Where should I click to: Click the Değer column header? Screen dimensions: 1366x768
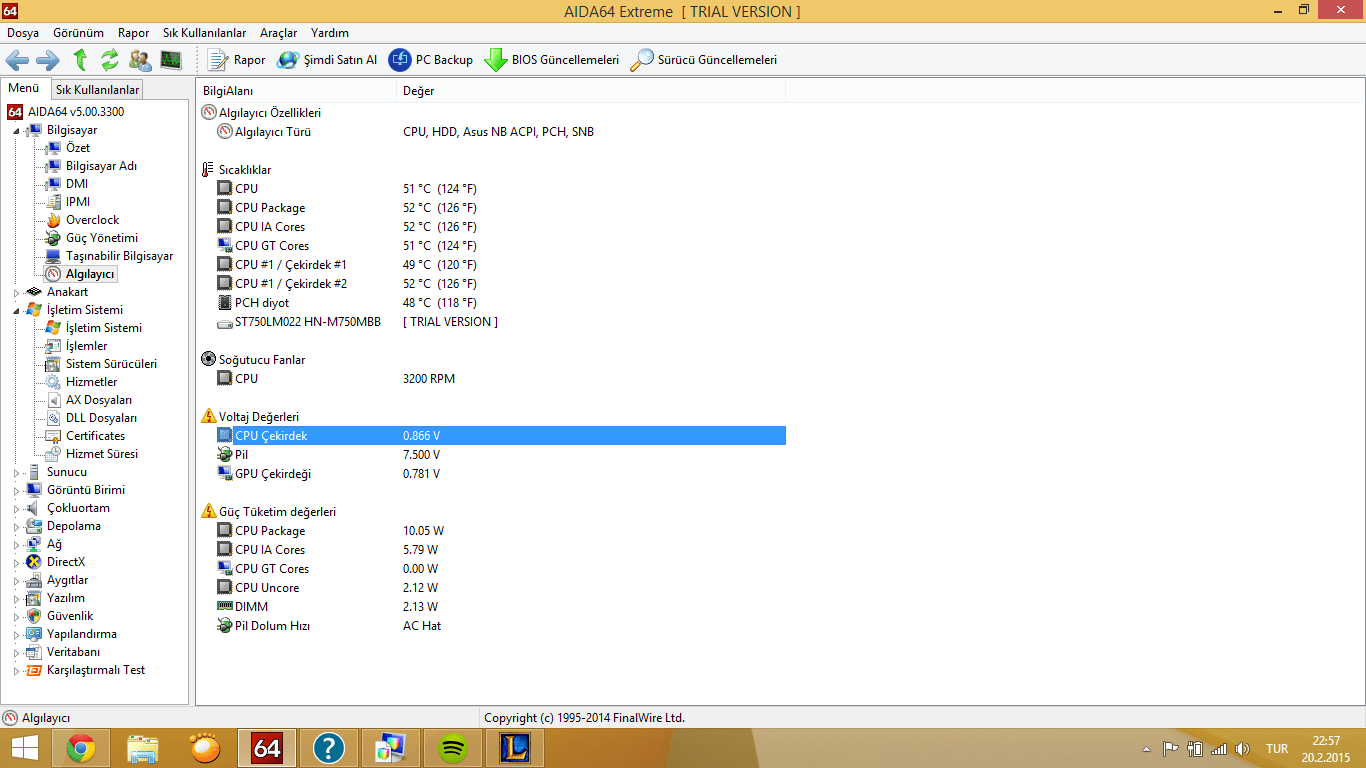pyautogui.click(x=591, y=91)
